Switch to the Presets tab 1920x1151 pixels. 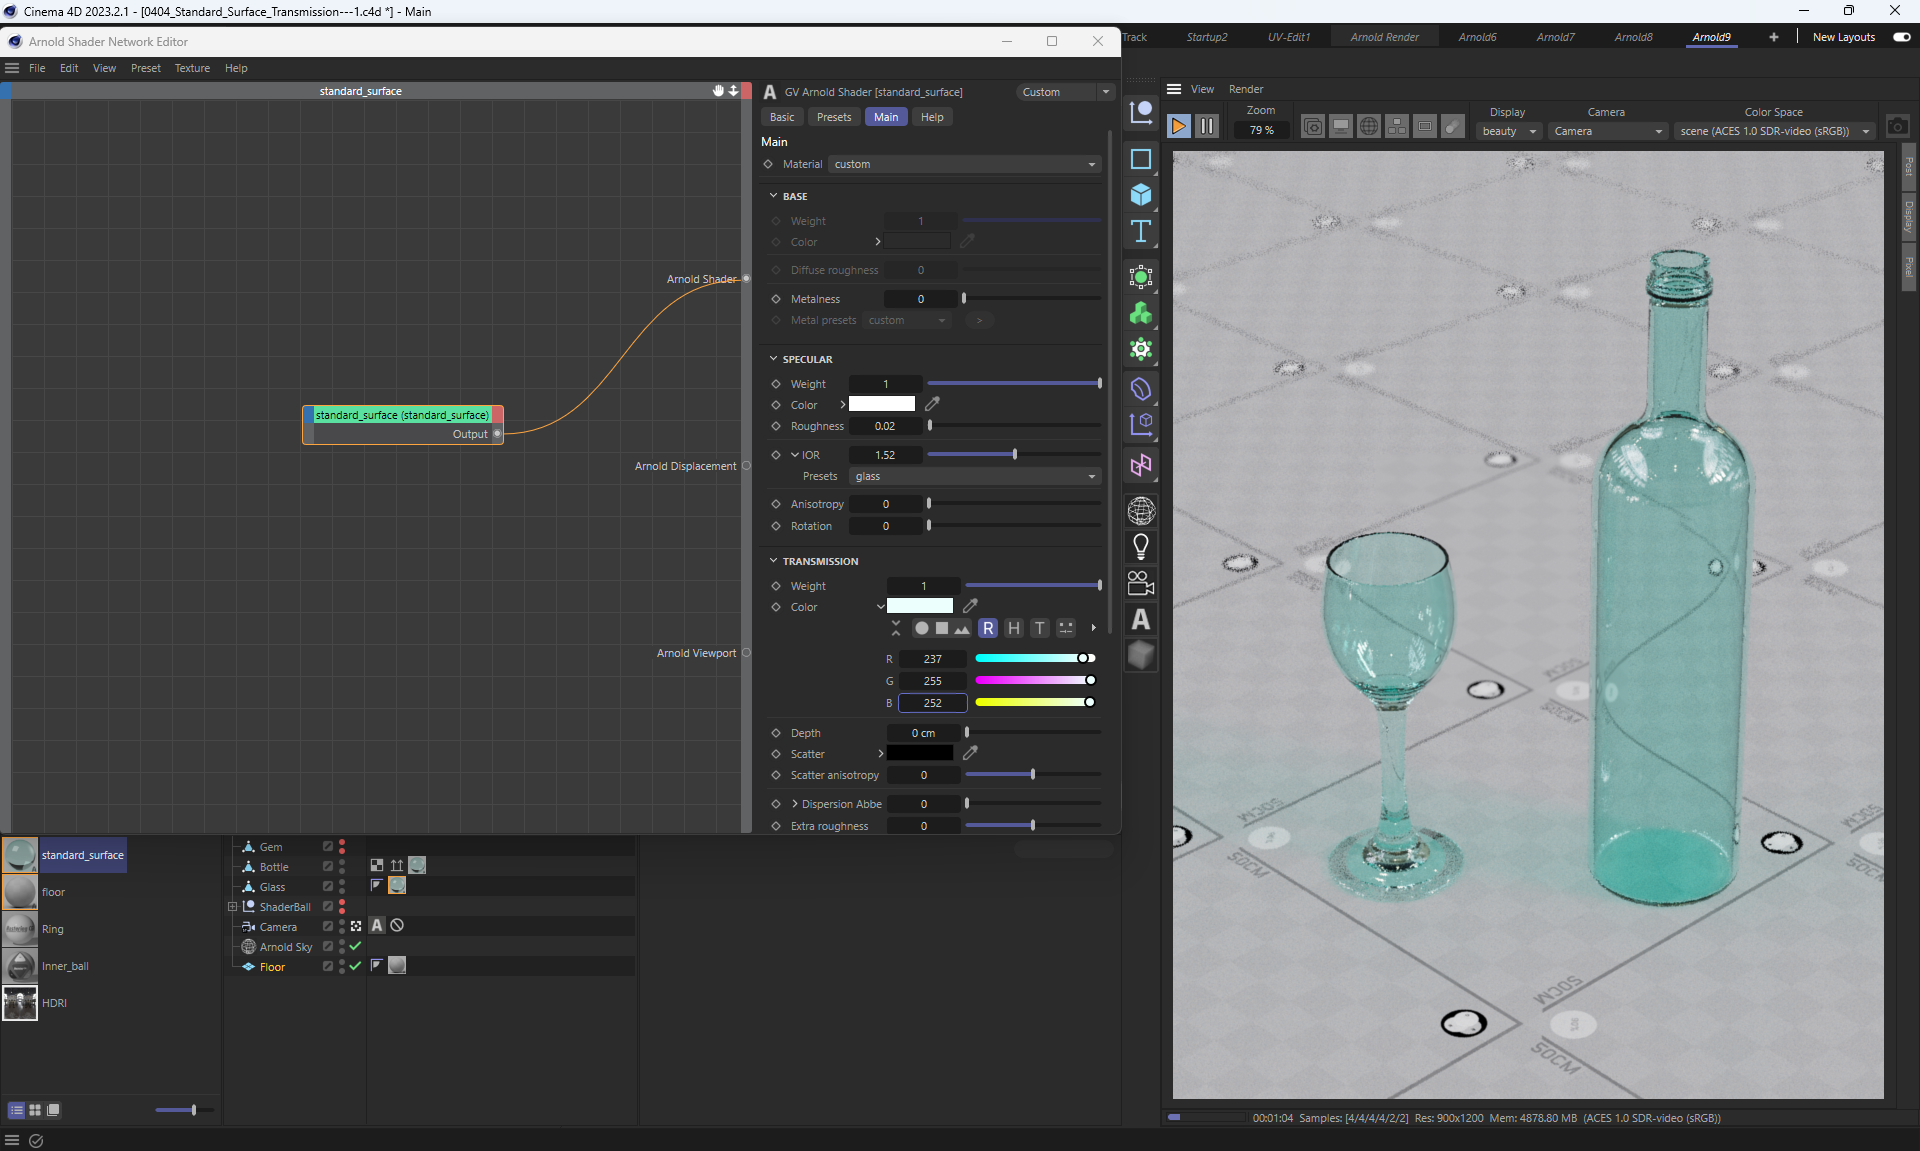(x=833, y=117)
